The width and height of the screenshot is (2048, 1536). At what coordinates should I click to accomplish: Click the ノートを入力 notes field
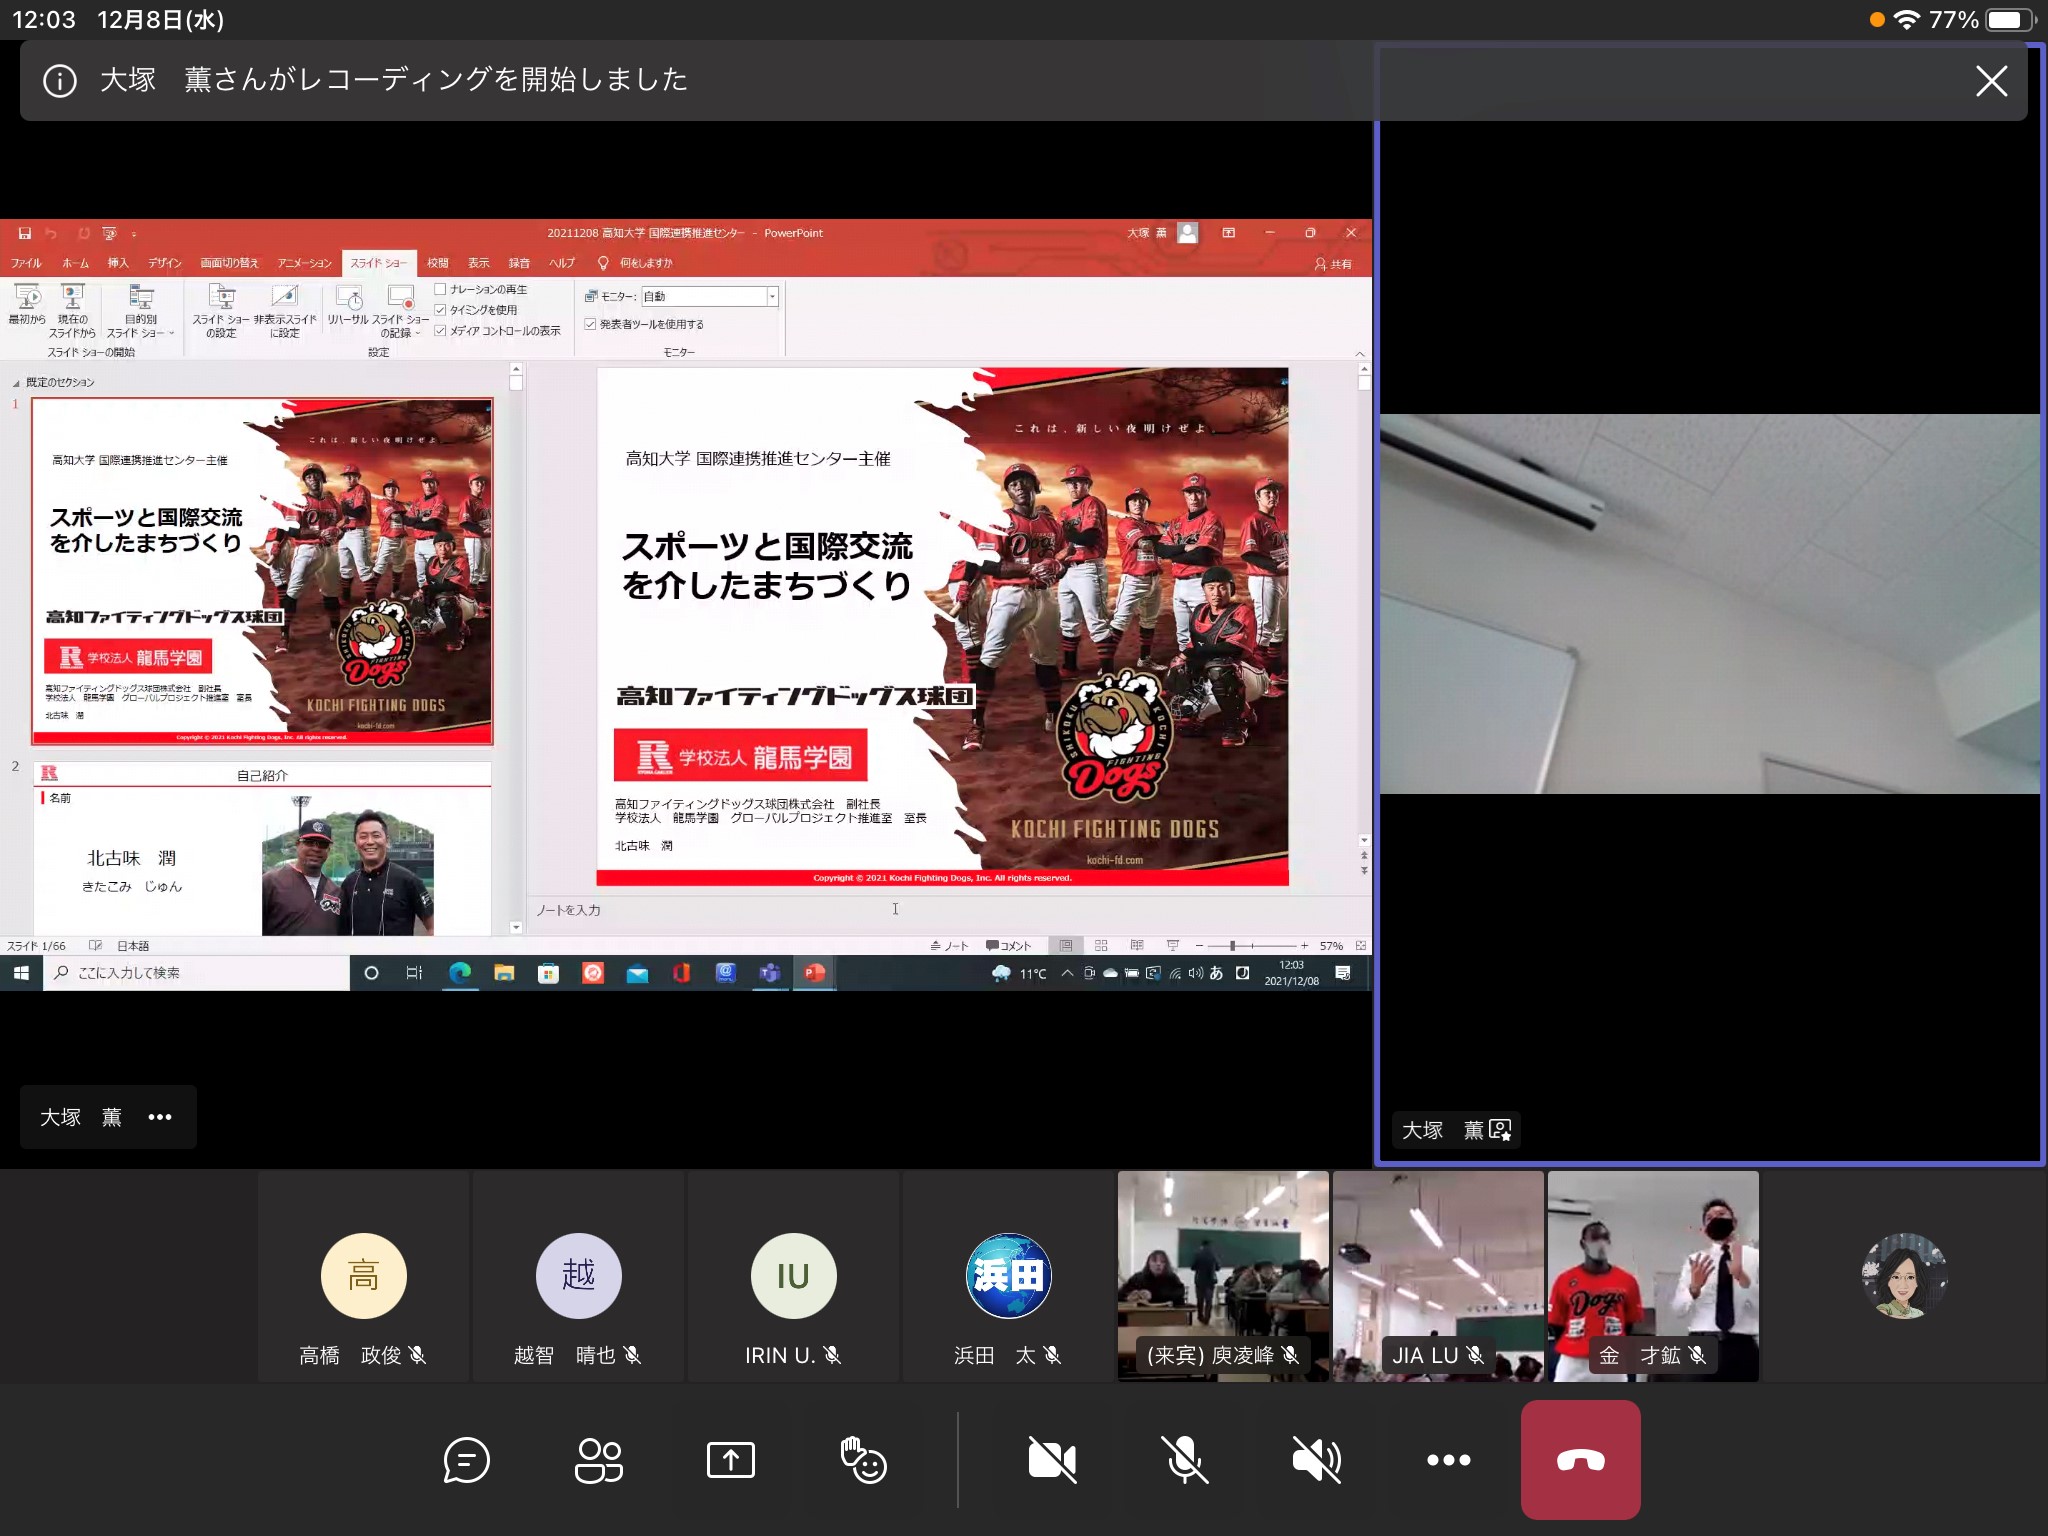pyautogui.click(x=568, y=910)
